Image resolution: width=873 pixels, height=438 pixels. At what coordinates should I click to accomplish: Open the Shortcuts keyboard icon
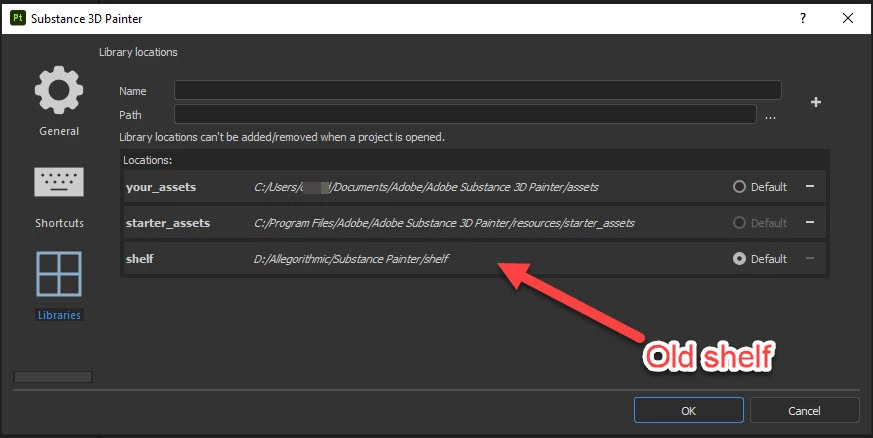pyautogui.click(x=59, y=181)
